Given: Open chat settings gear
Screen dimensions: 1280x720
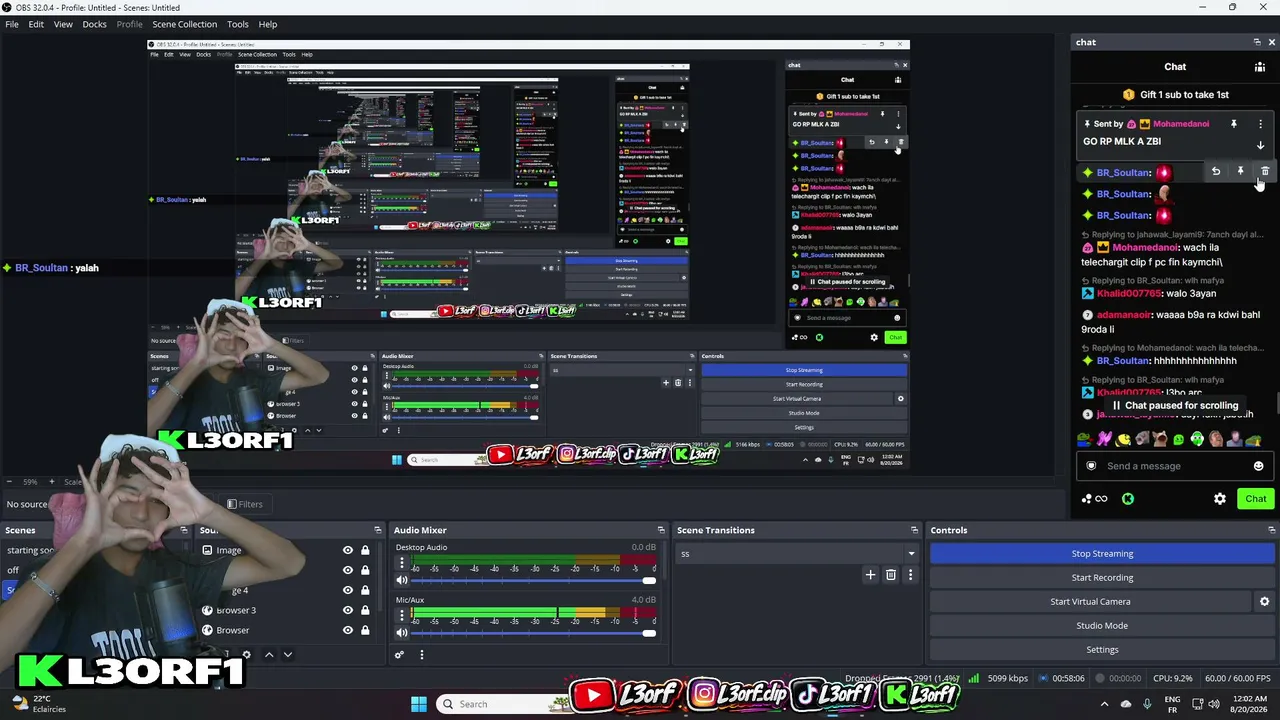Looking at the screenshot, I should pos(1220,499).
